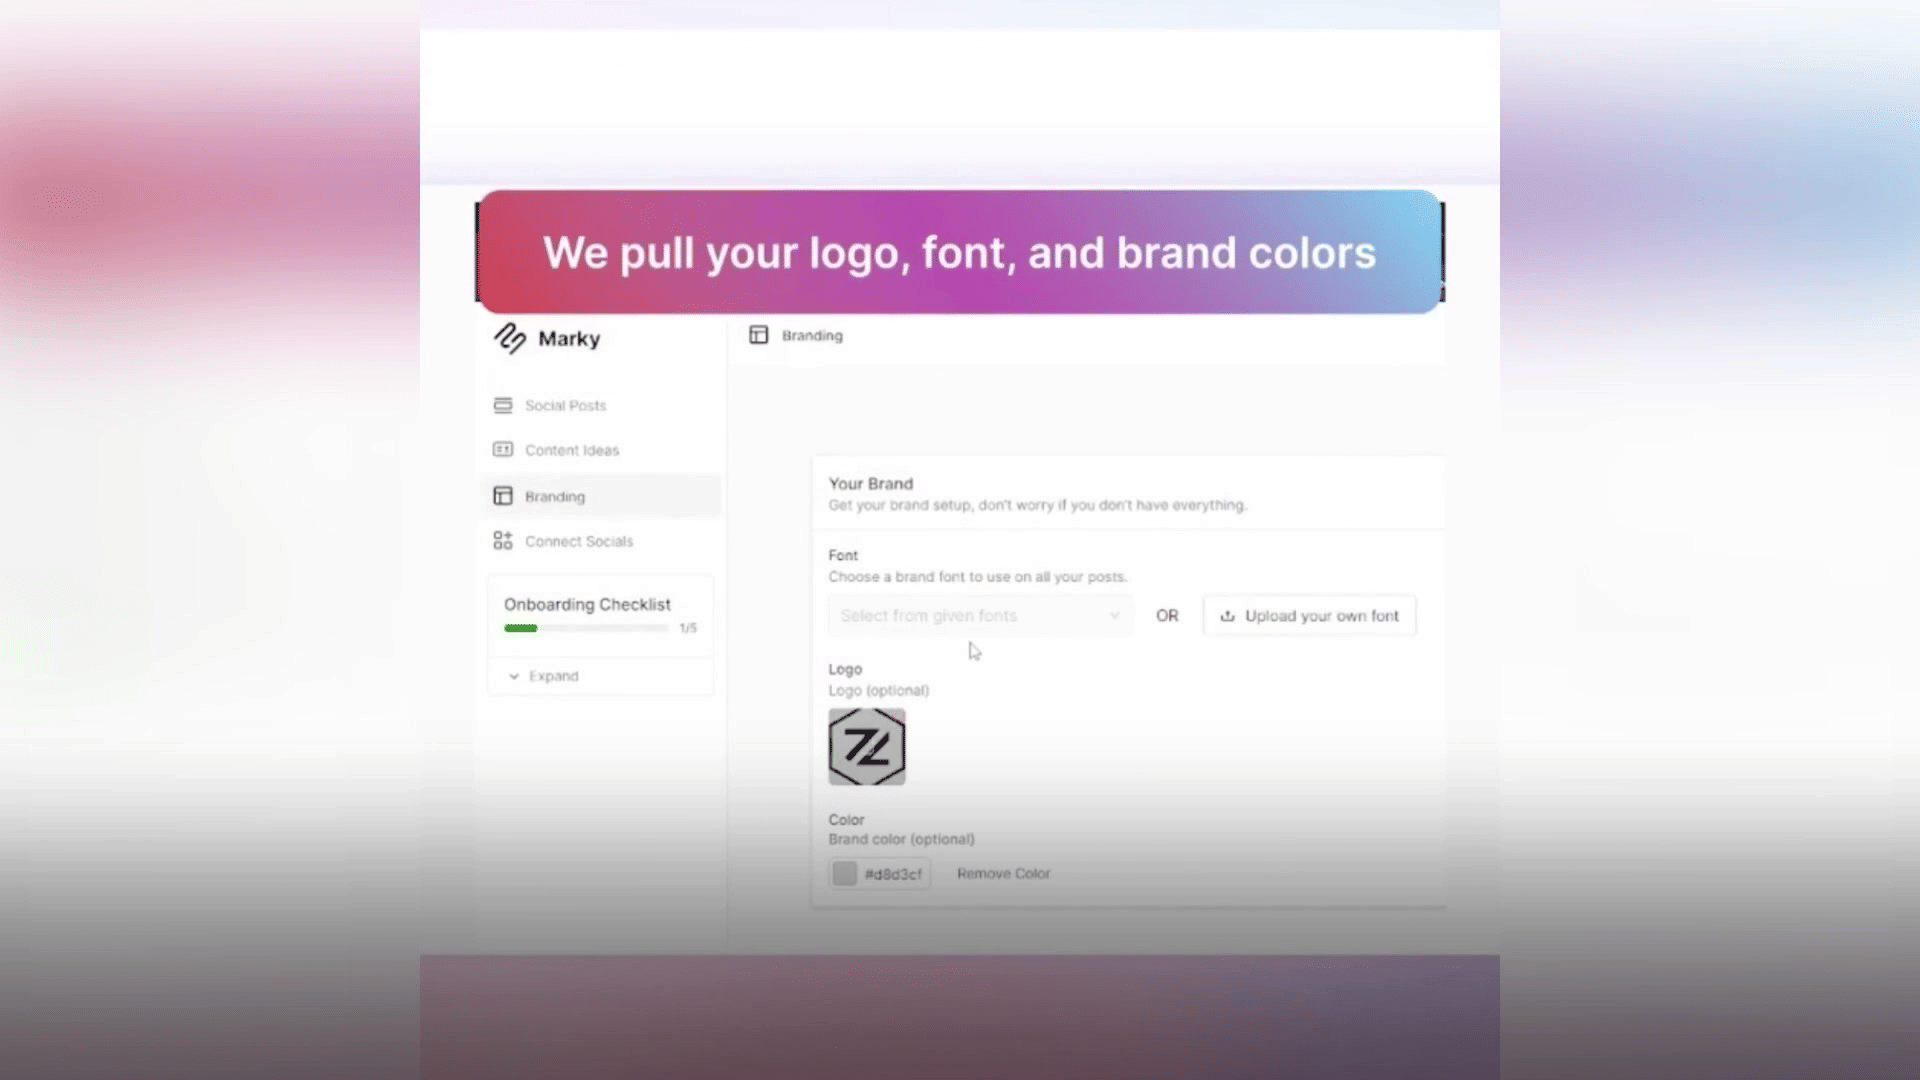Click the Branding header panel icon
Viewport: 1920px width, 1080px height.
(759, 335)
